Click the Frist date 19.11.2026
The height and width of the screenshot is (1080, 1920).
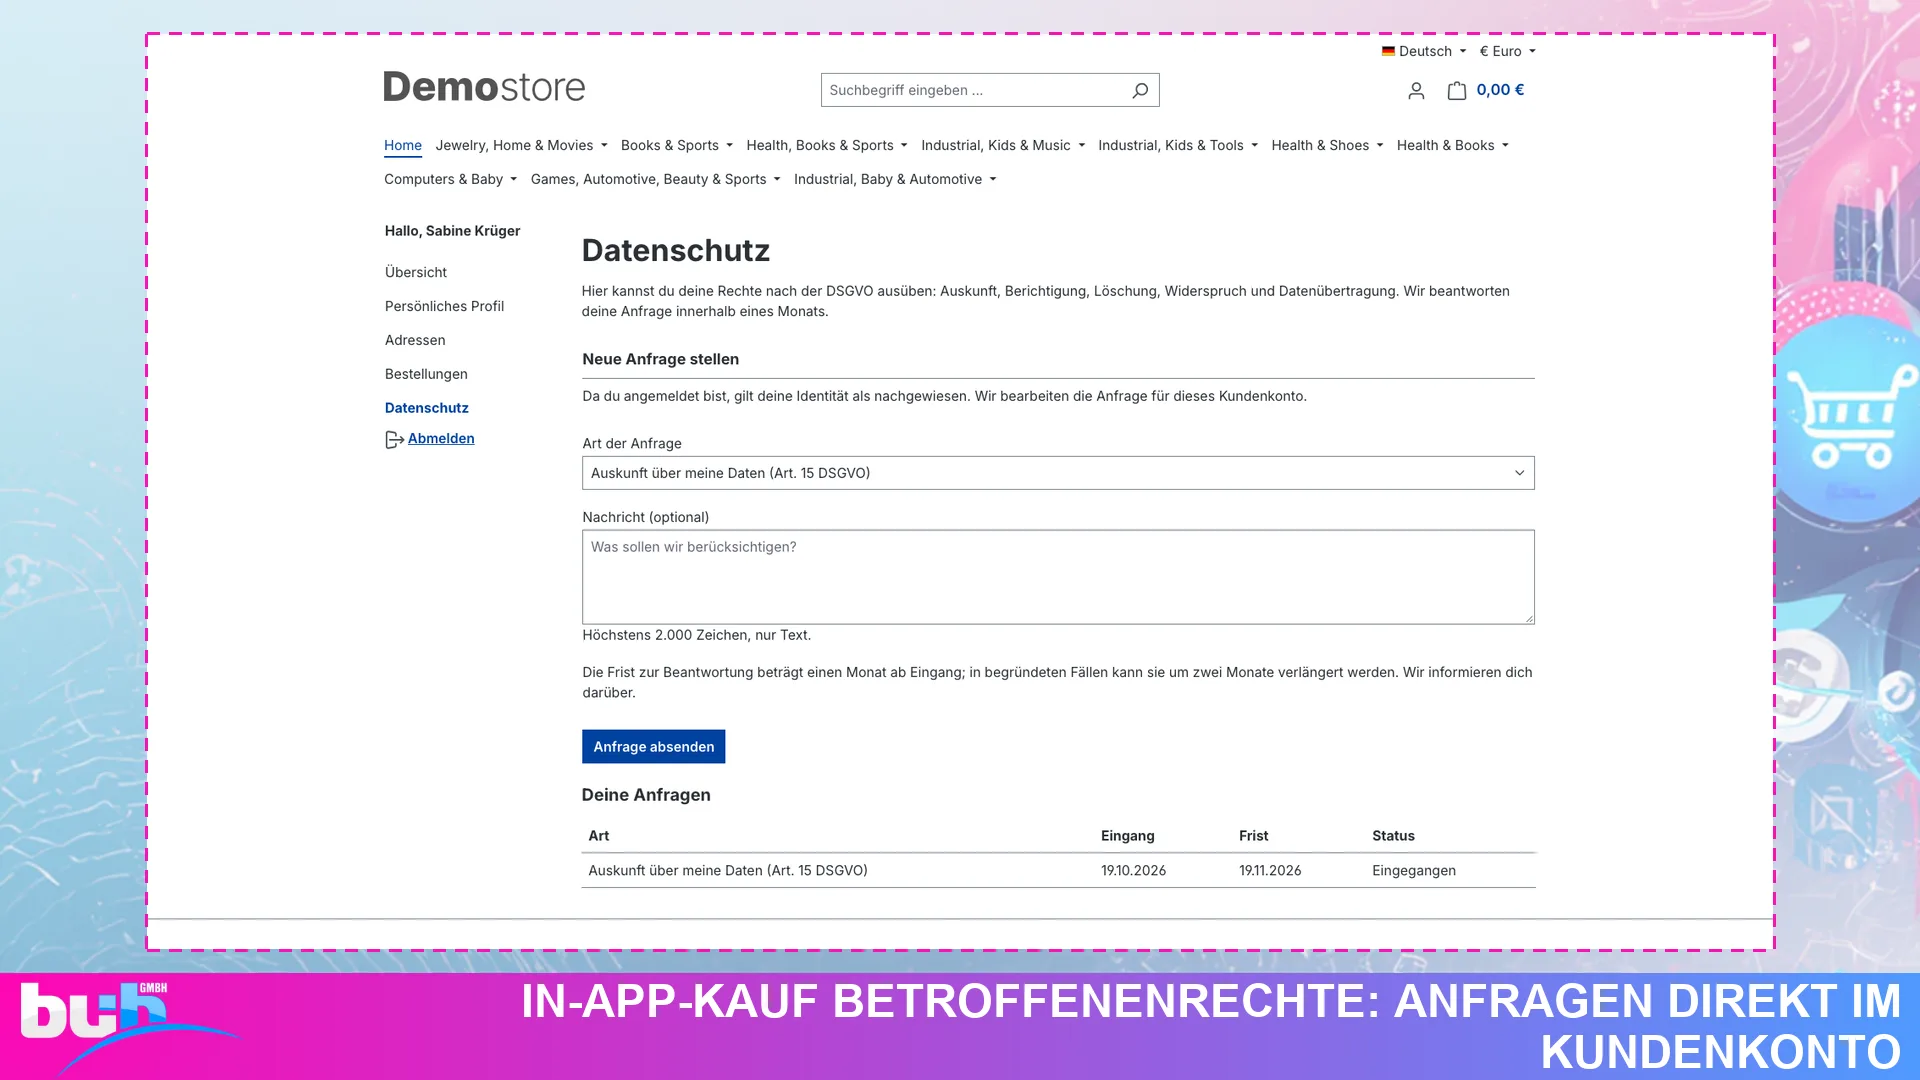(1270, 870)
